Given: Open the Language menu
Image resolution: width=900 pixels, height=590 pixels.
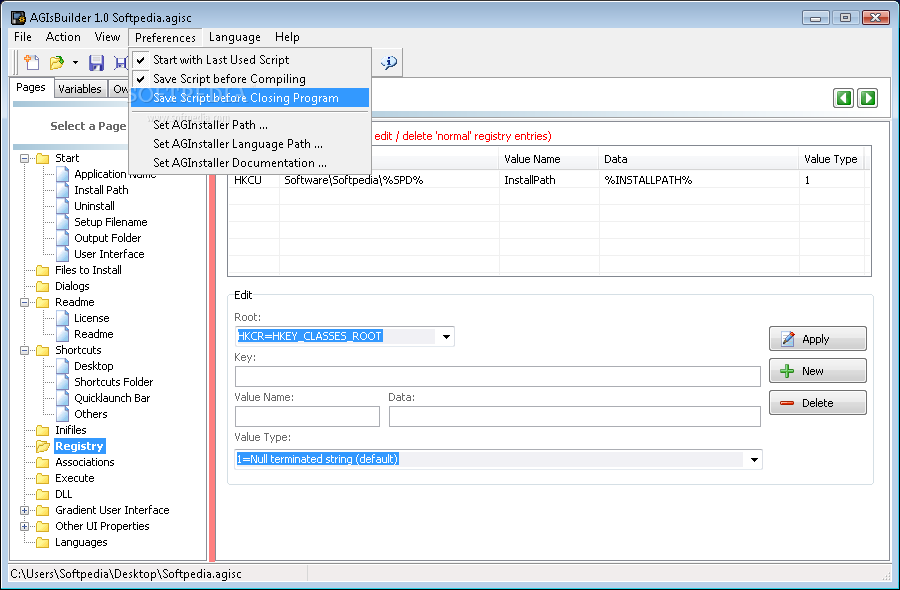Looking at the screenshot, I should pyautogui.click(x=235, y=37).
